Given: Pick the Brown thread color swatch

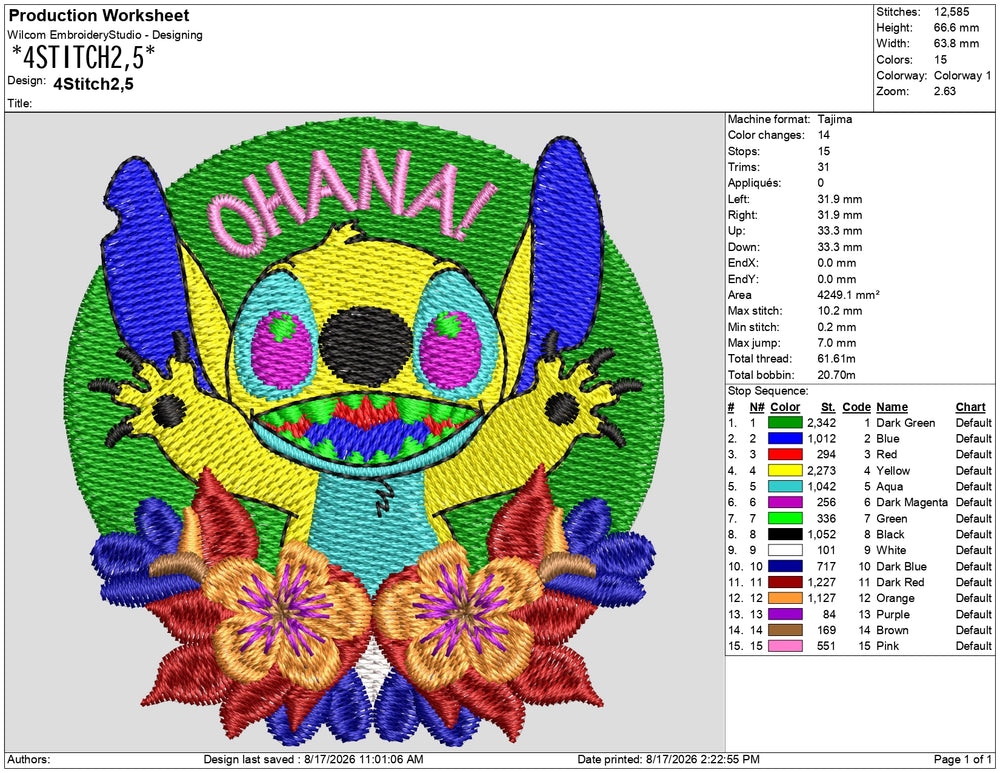Looking at the screenshot, I should [x=785, y=630].
